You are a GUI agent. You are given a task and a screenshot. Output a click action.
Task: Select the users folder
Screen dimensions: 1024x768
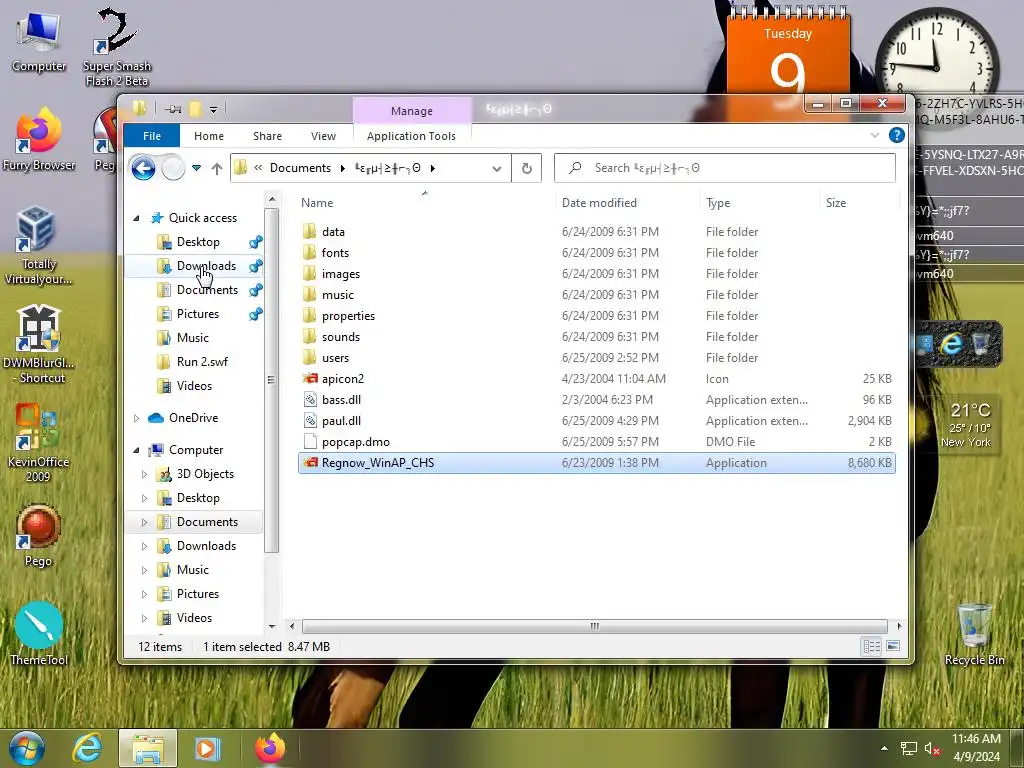596,358
